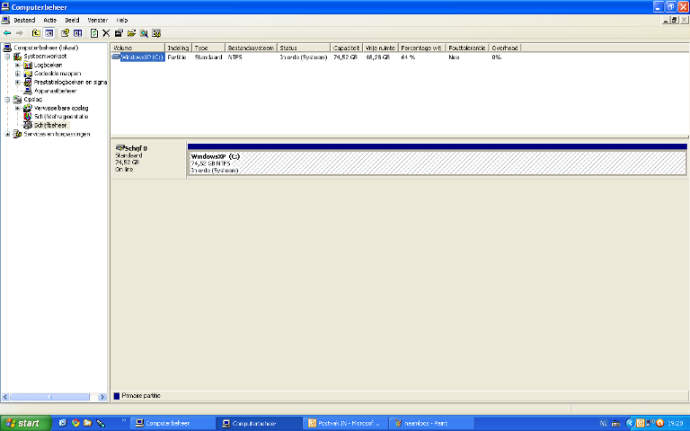This screenshot has height=431, width=690.
Task: Click the Fouttolerantie column header
Action: click(x=467, y=48)
